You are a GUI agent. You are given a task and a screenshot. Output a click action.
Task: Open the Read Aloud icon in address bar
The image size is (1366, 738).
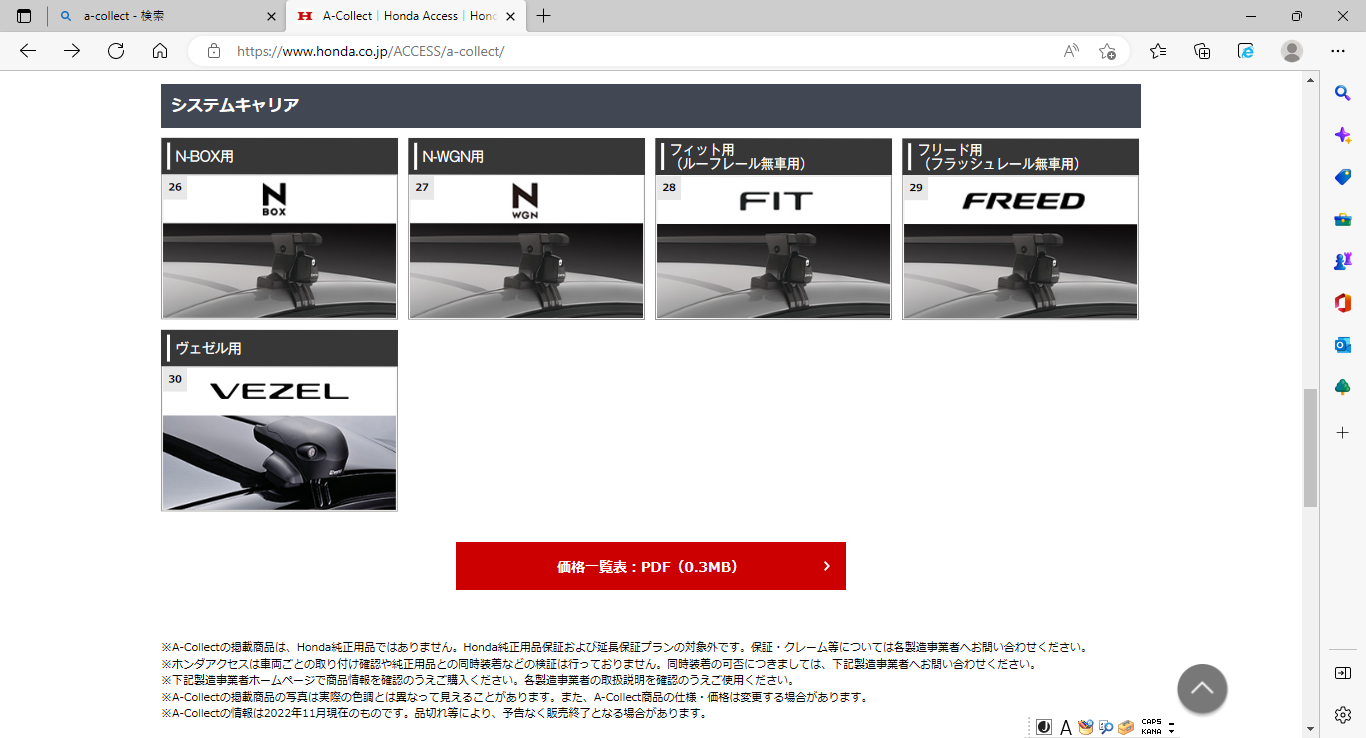(1071, 51)
